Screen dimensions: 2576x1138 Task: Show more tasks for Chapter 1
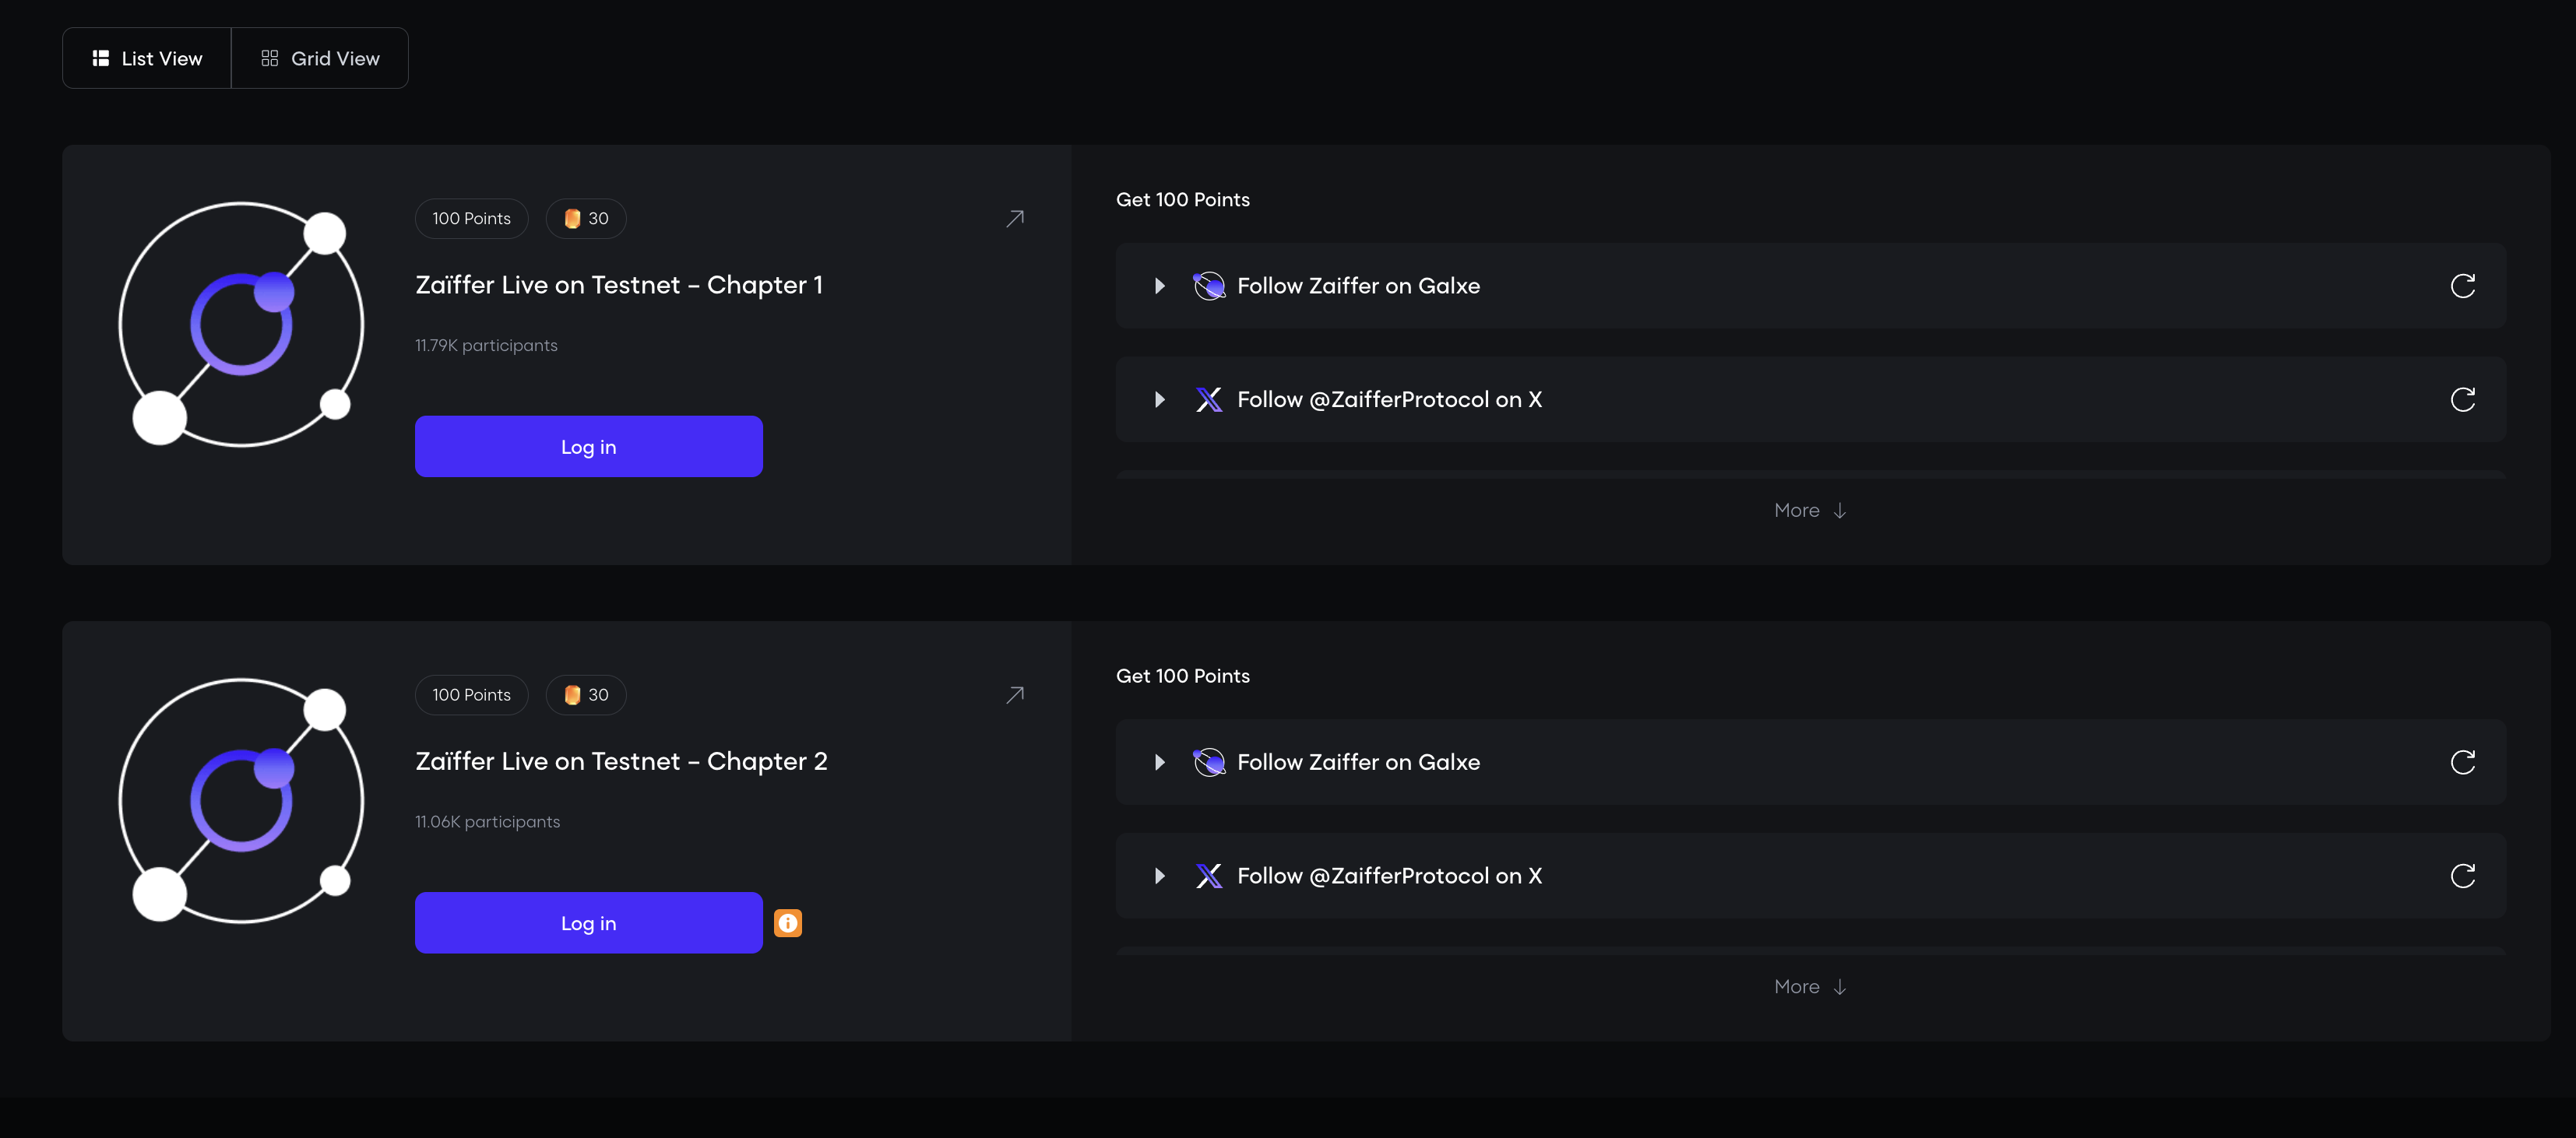pyautogui.click(x=1809, y=511)
